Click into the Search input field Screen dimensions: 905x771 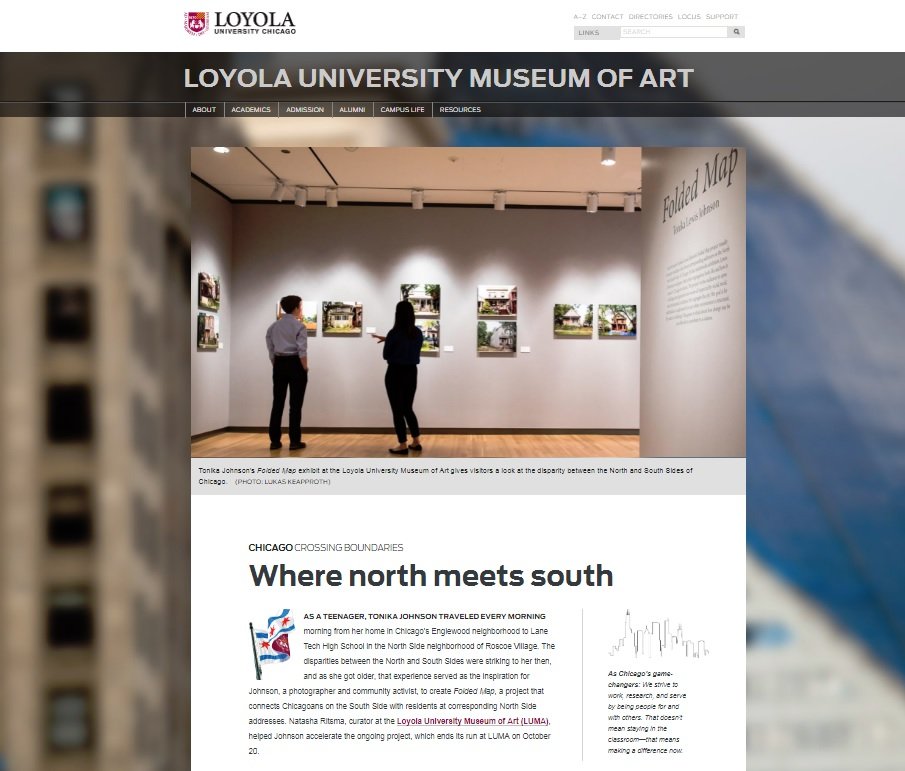coord(674,32)
